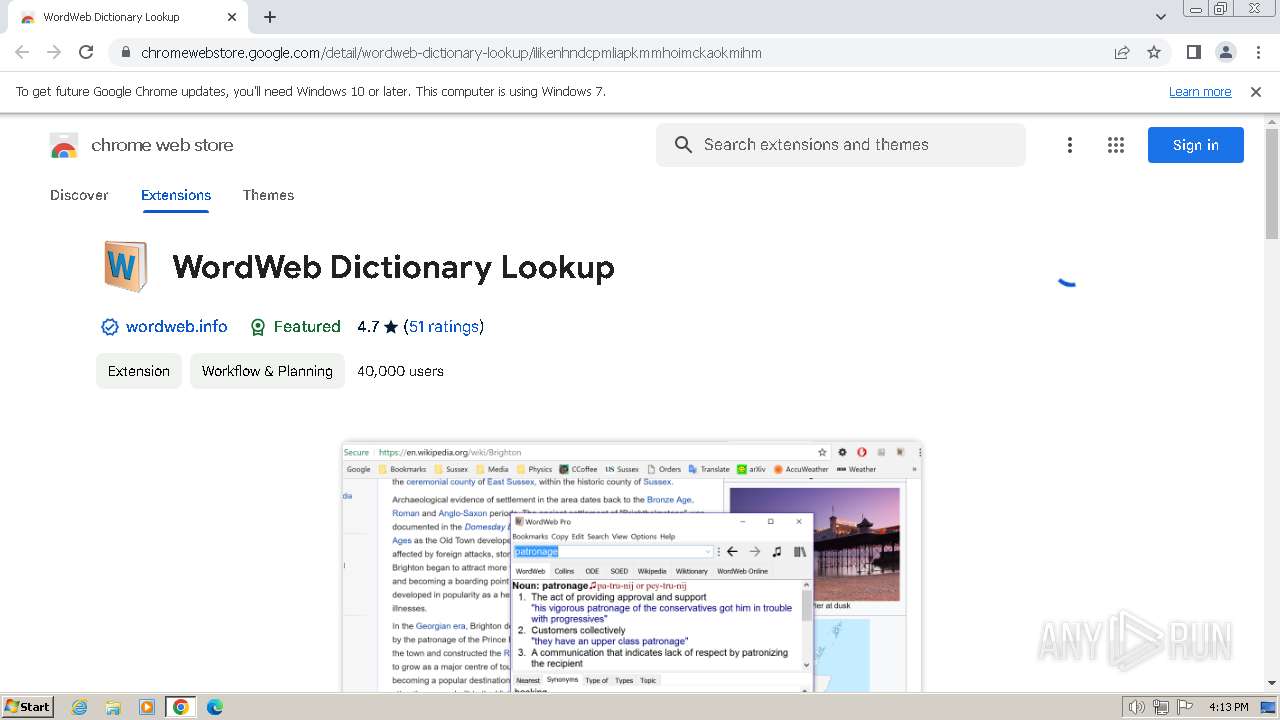Open Chrome three-dot menu
The height and width of the screenshot is (720, 1280).
(1258, 52)
